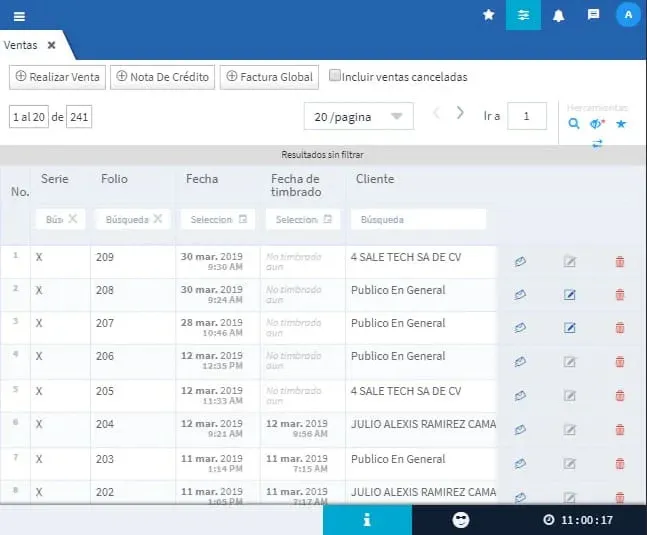Focus the Ir a page number field

click(527, 116)
